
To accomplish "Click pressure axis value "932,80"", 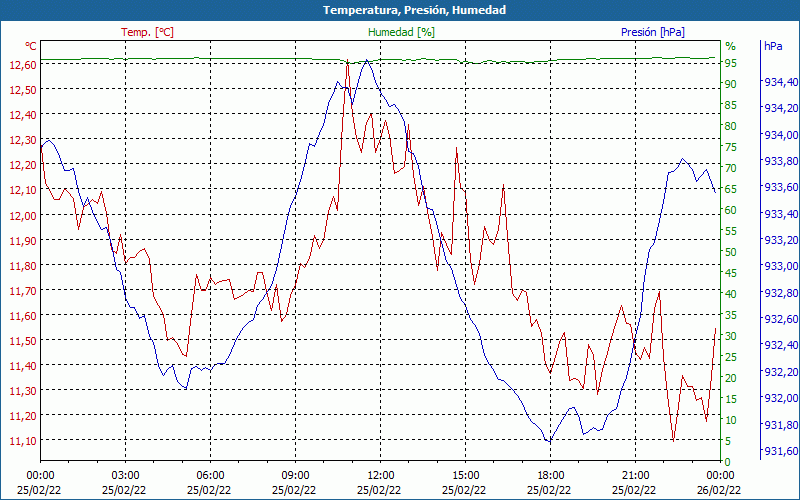I will (781, 292).
